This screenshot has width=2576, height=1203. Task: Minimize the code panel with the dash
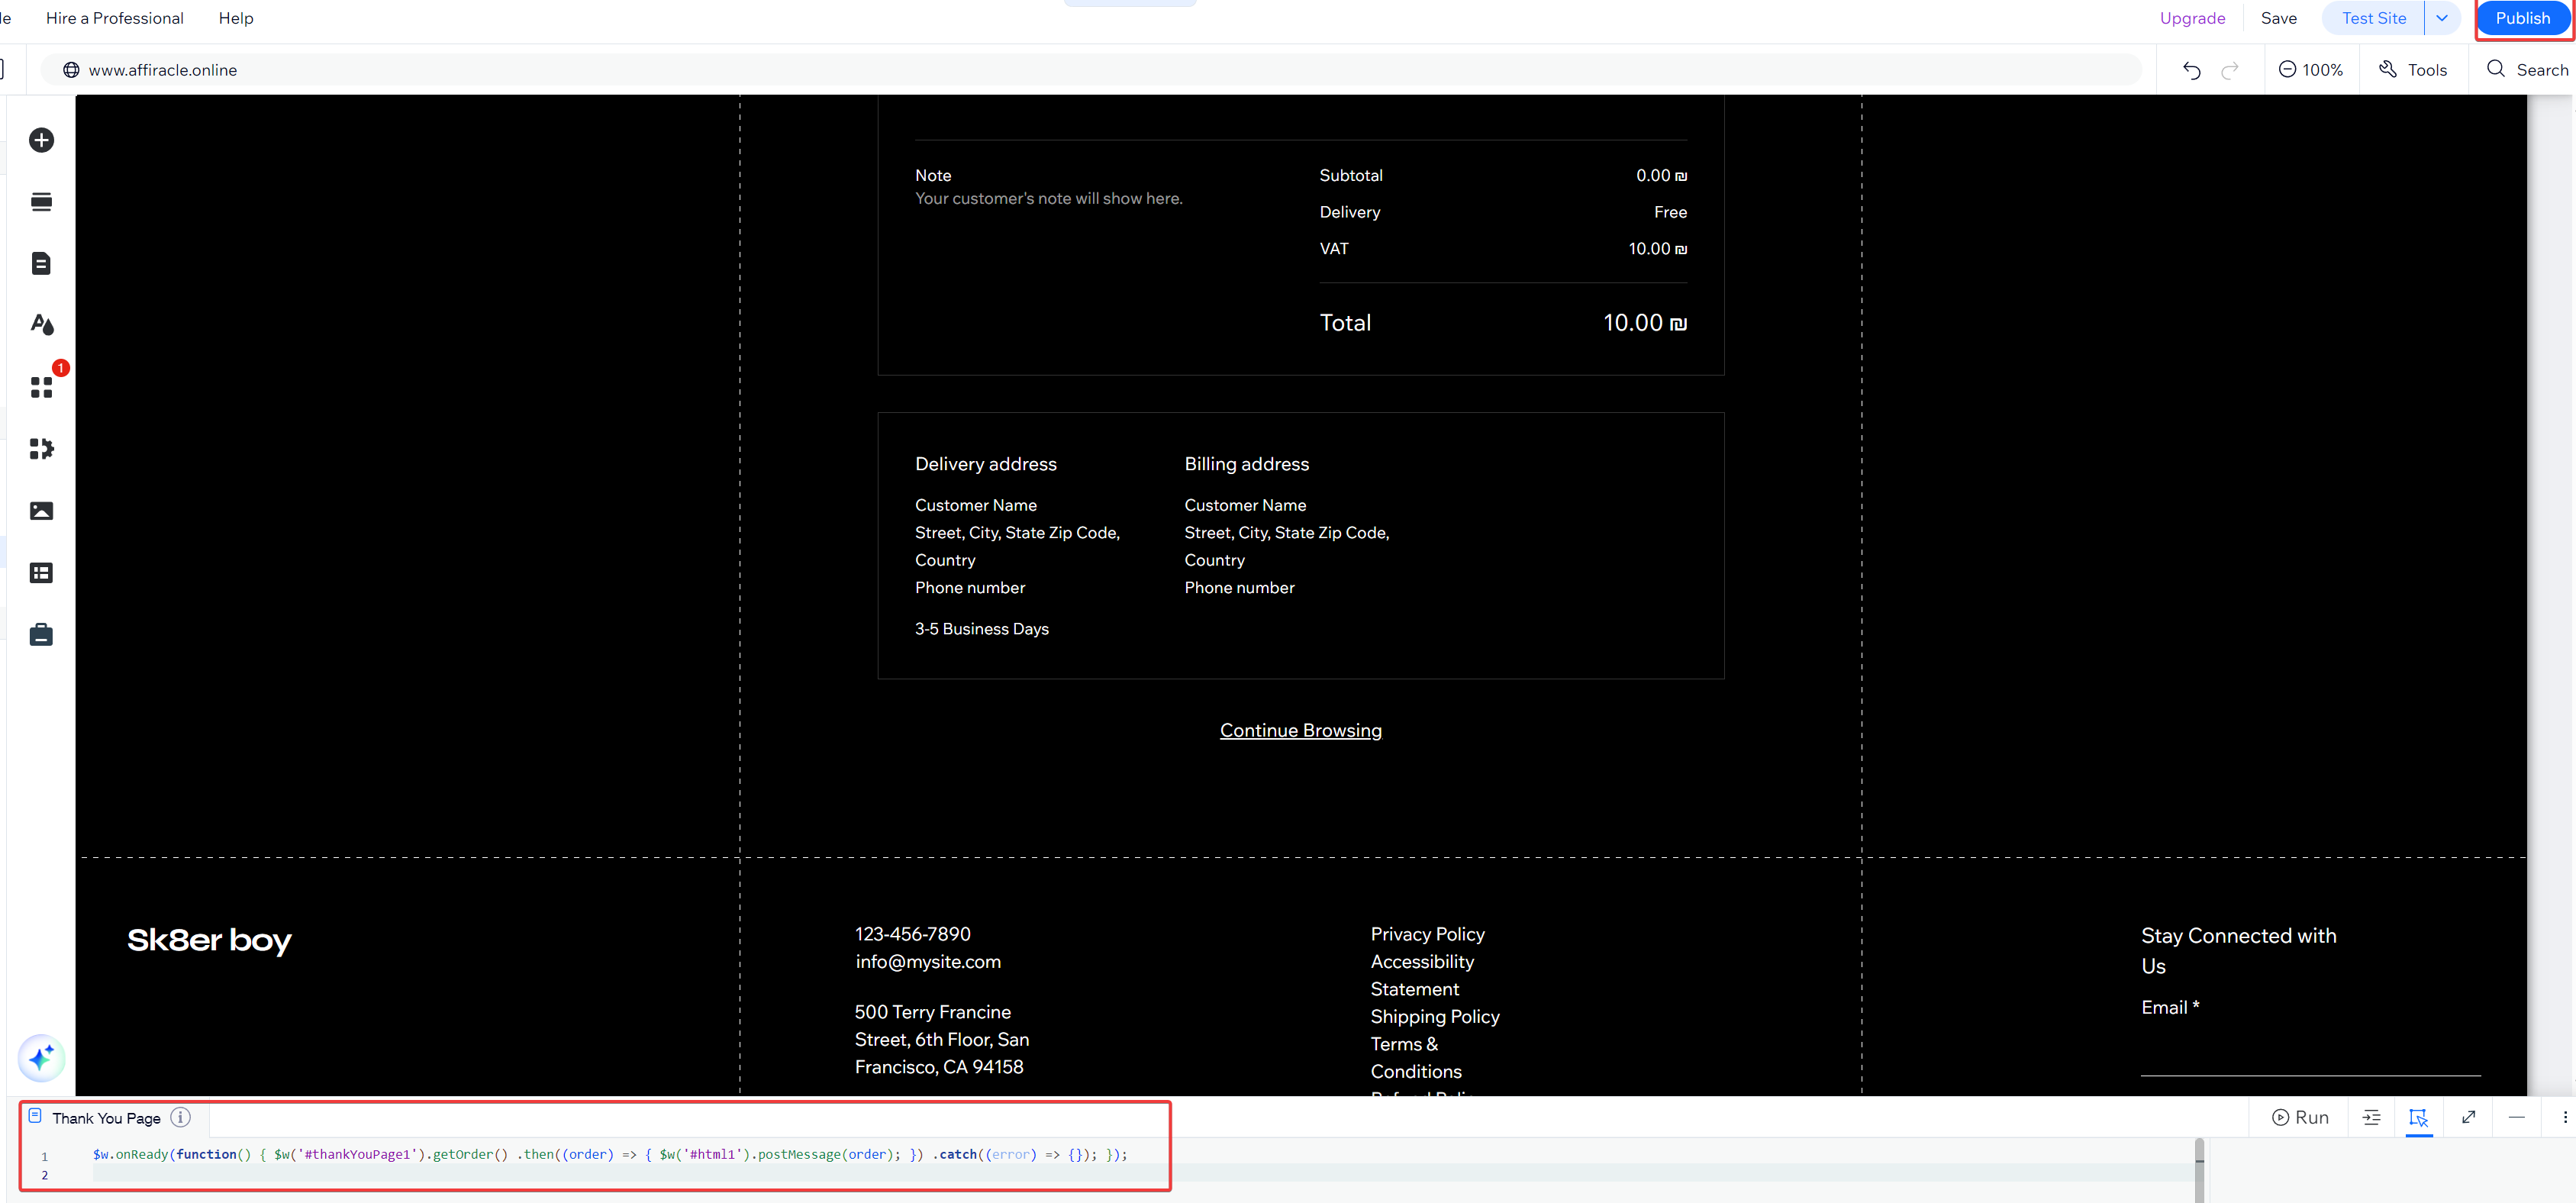pyautogui.click(x=2516, y=1117)
